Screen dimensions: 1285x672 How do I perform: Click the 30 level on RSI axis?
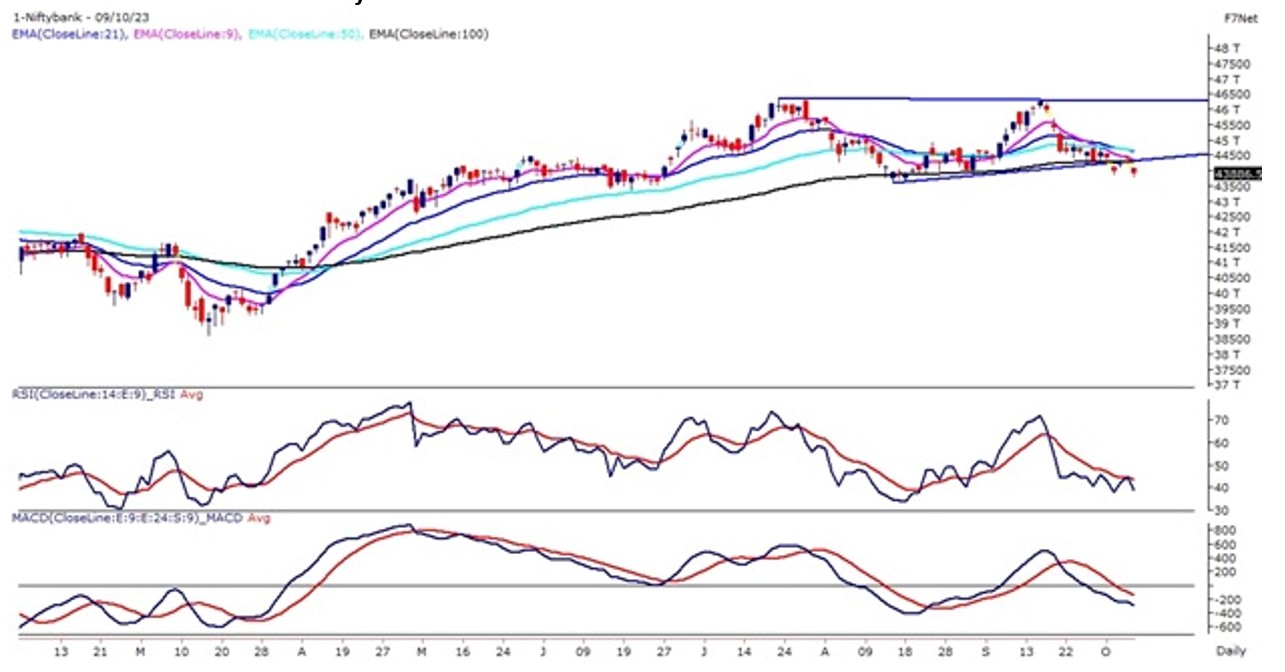pos(1222,510)
